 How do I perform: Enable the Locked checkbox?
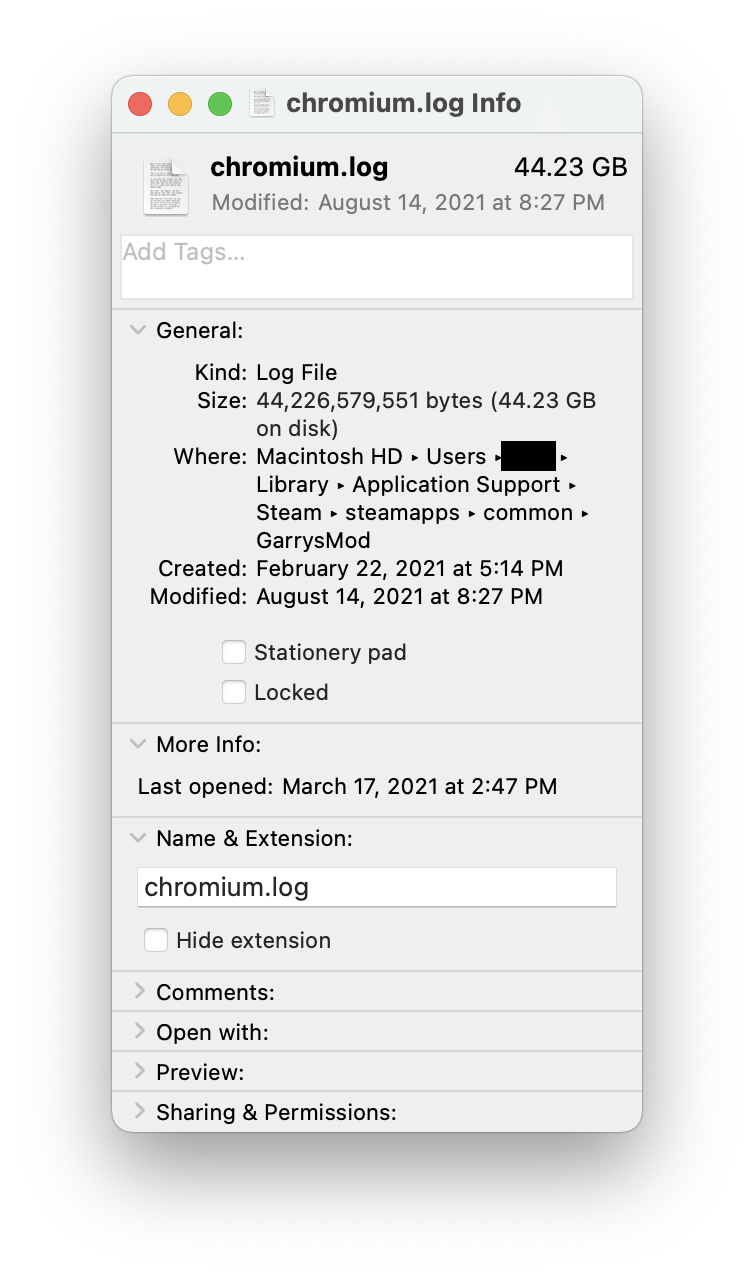pyautogui.click(x=234, y=692)
